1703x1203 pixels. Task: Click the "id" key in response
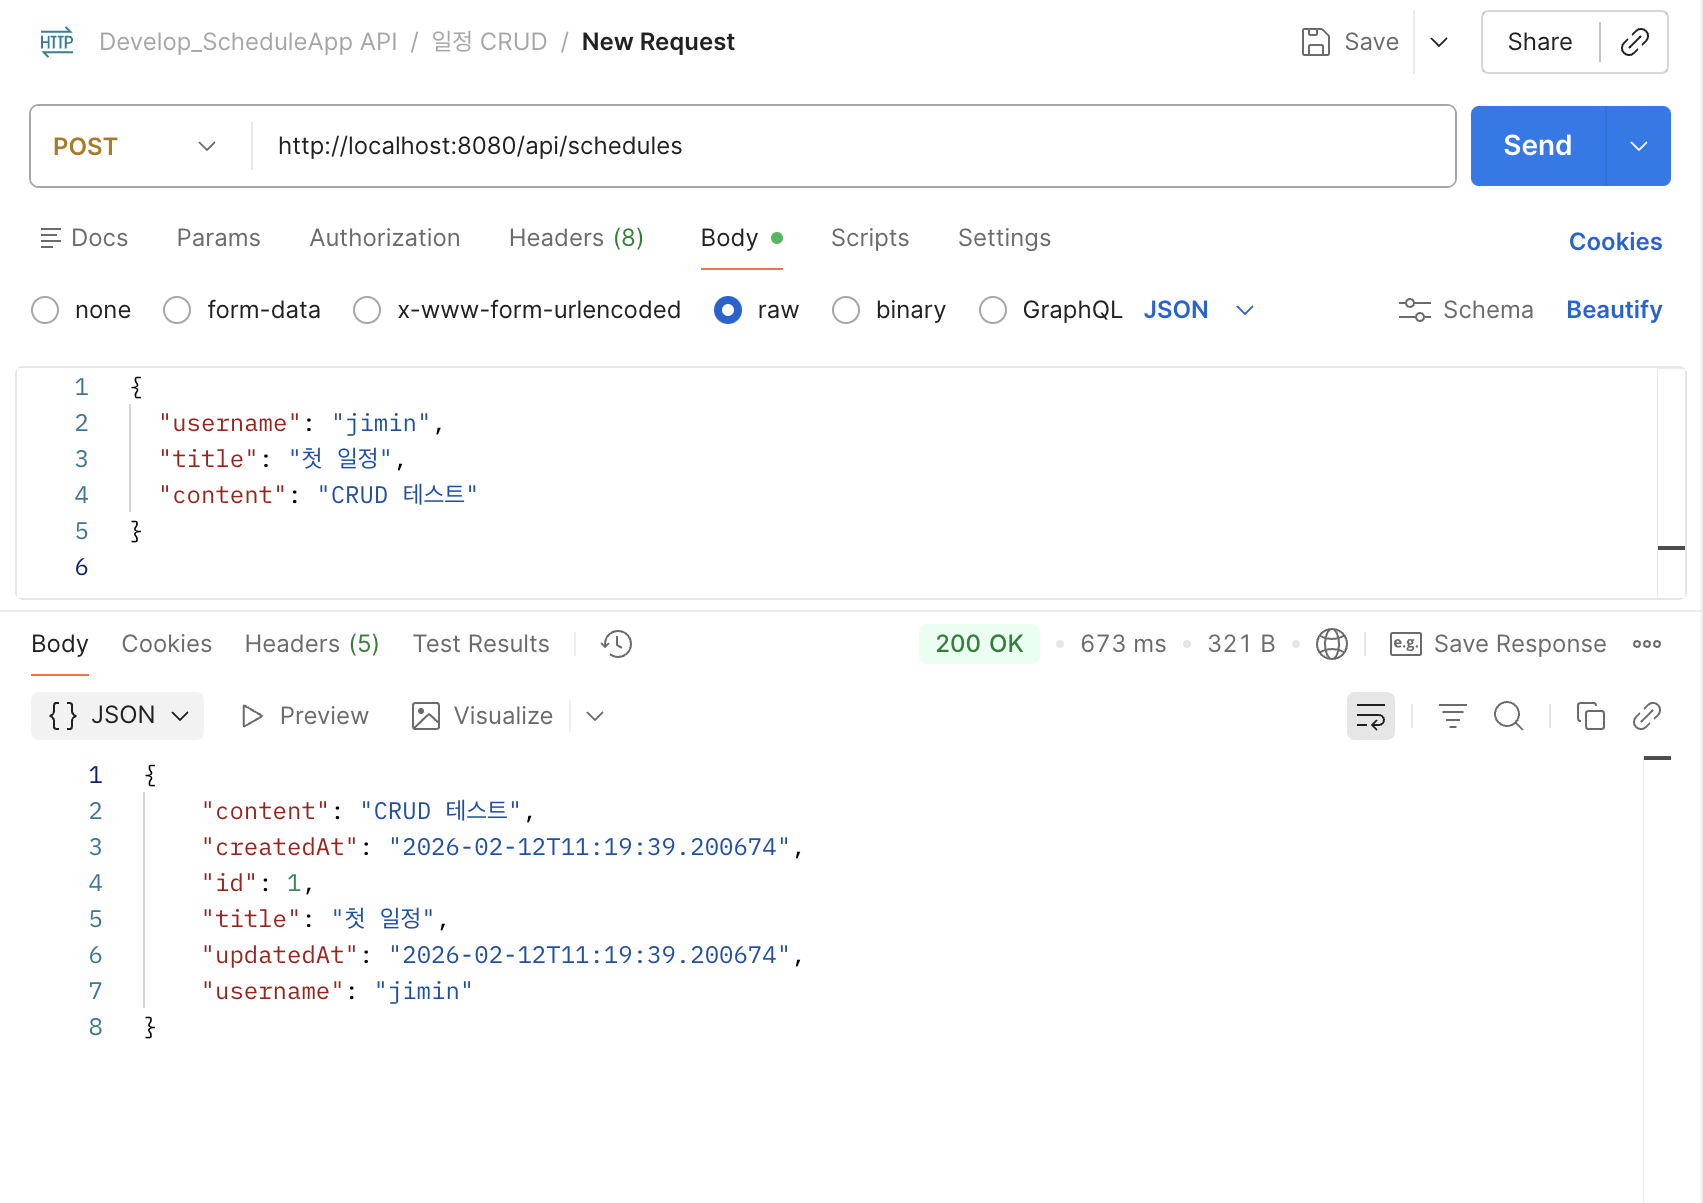pyautogui.click(x=230, y=883)
